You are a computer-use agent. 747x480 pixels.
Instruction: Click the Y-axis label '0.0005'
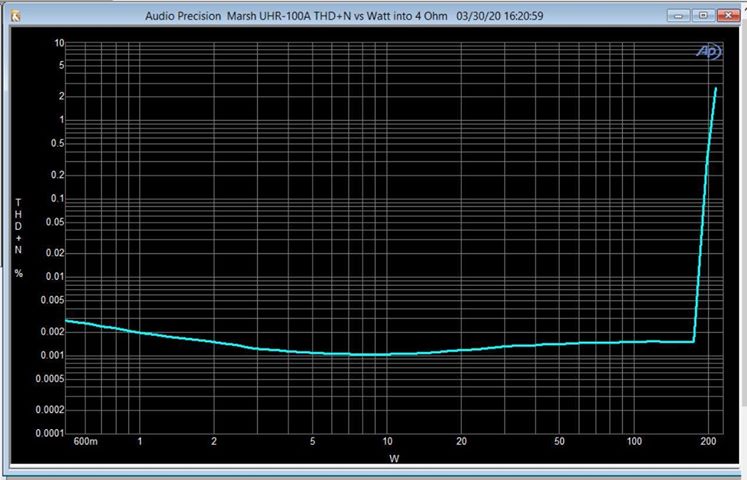coord(50,379)
